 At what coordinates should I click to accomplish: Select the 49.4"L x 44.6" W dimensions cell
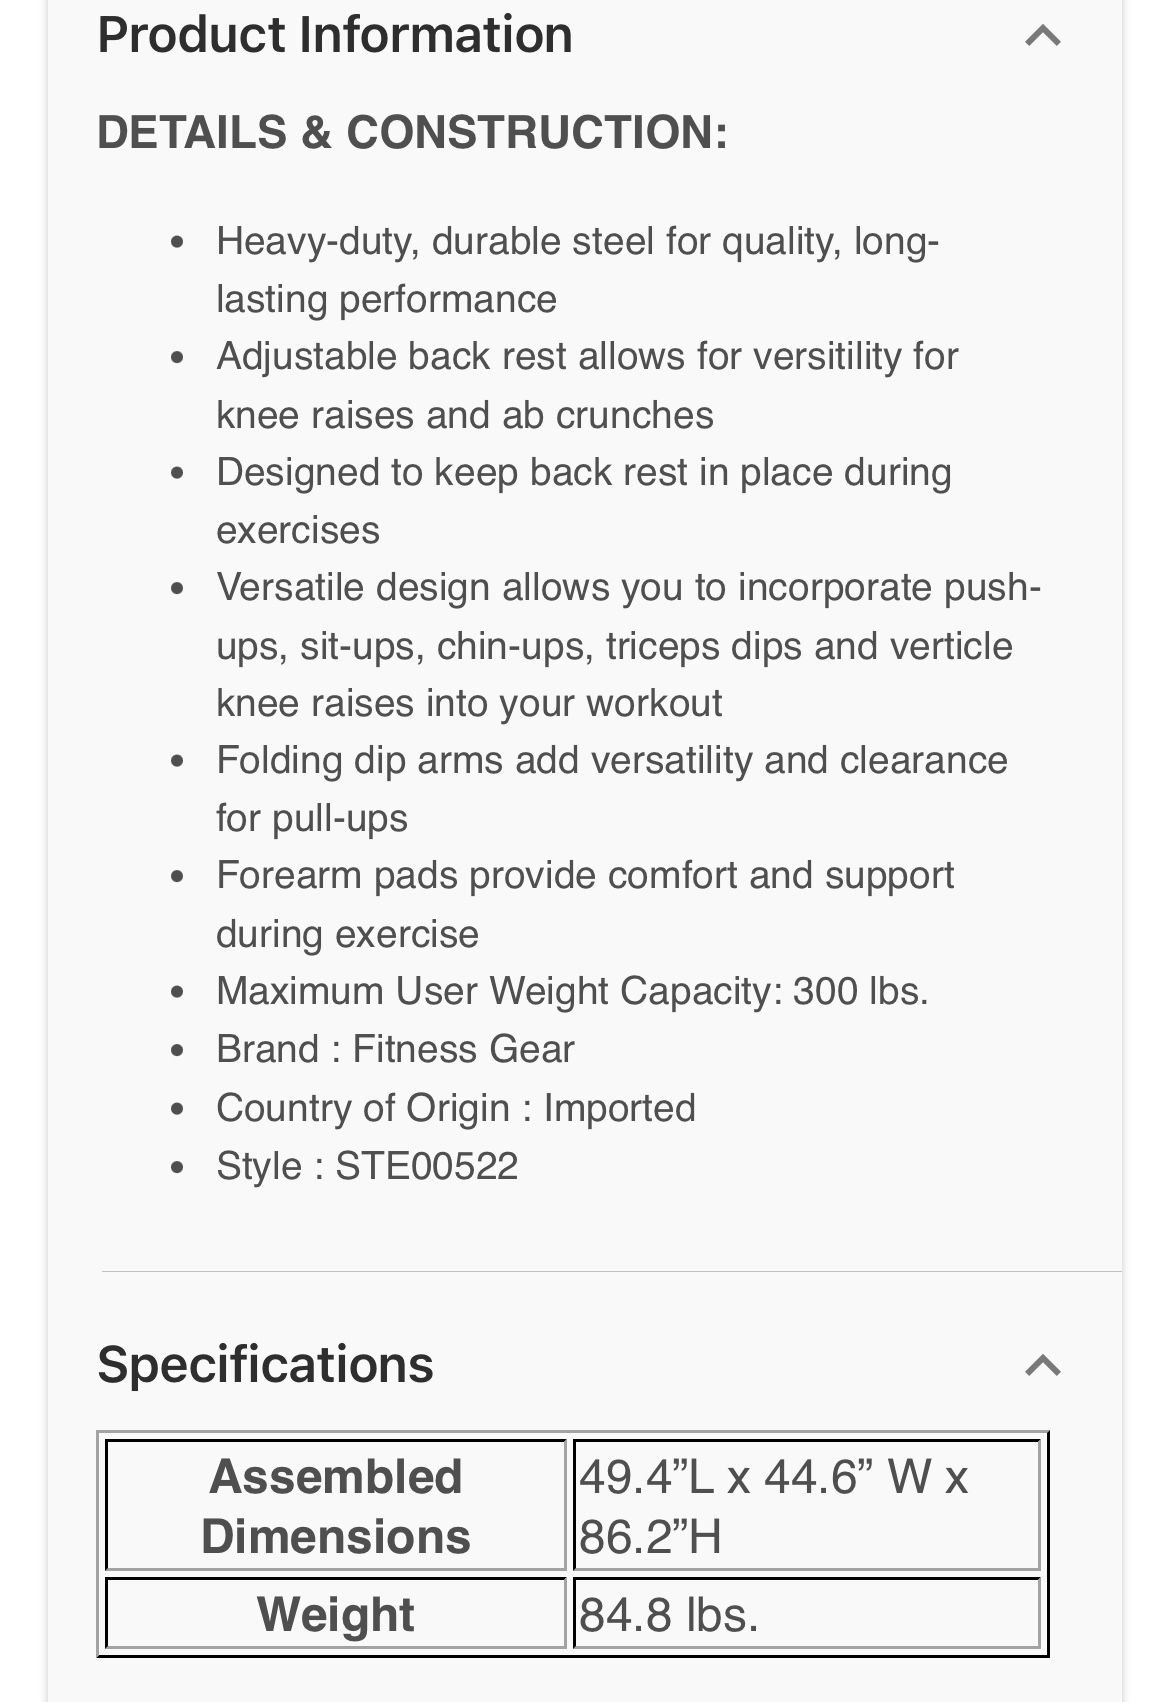click(806, 1506)
